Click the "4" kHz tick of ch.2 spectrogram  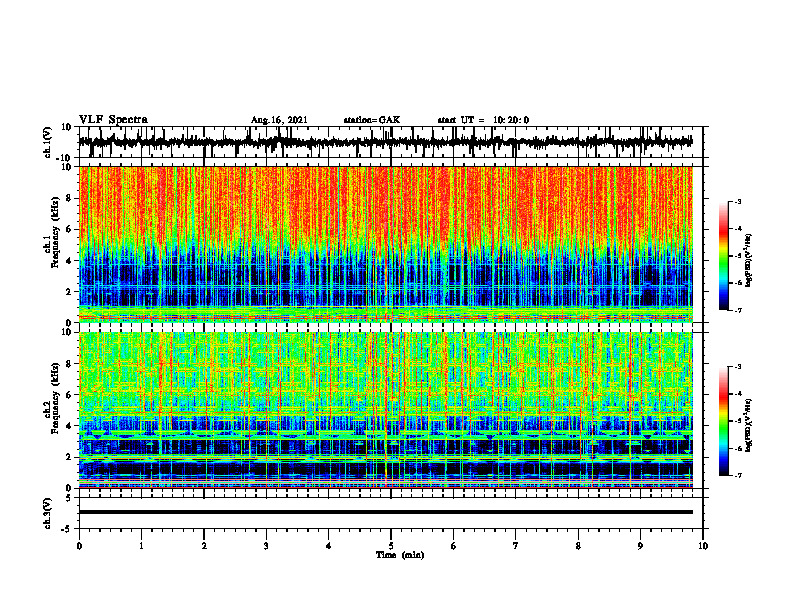[69, 426]
